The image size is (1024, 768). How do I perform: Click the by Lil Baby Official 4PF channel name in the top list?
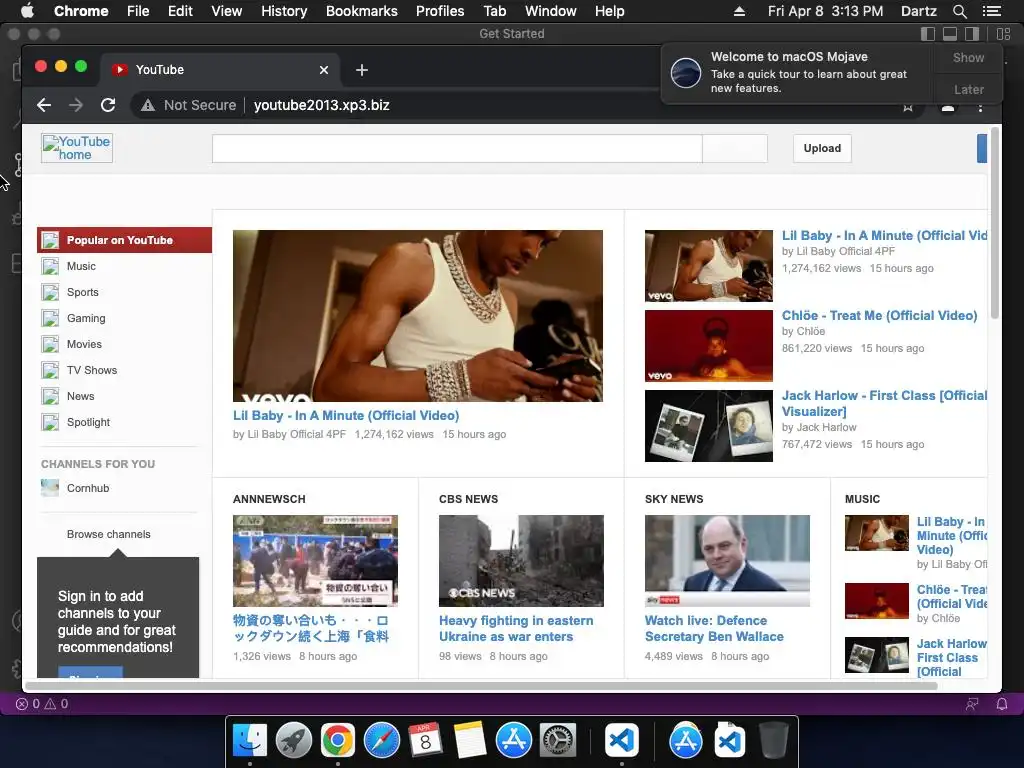pos(838,251)
